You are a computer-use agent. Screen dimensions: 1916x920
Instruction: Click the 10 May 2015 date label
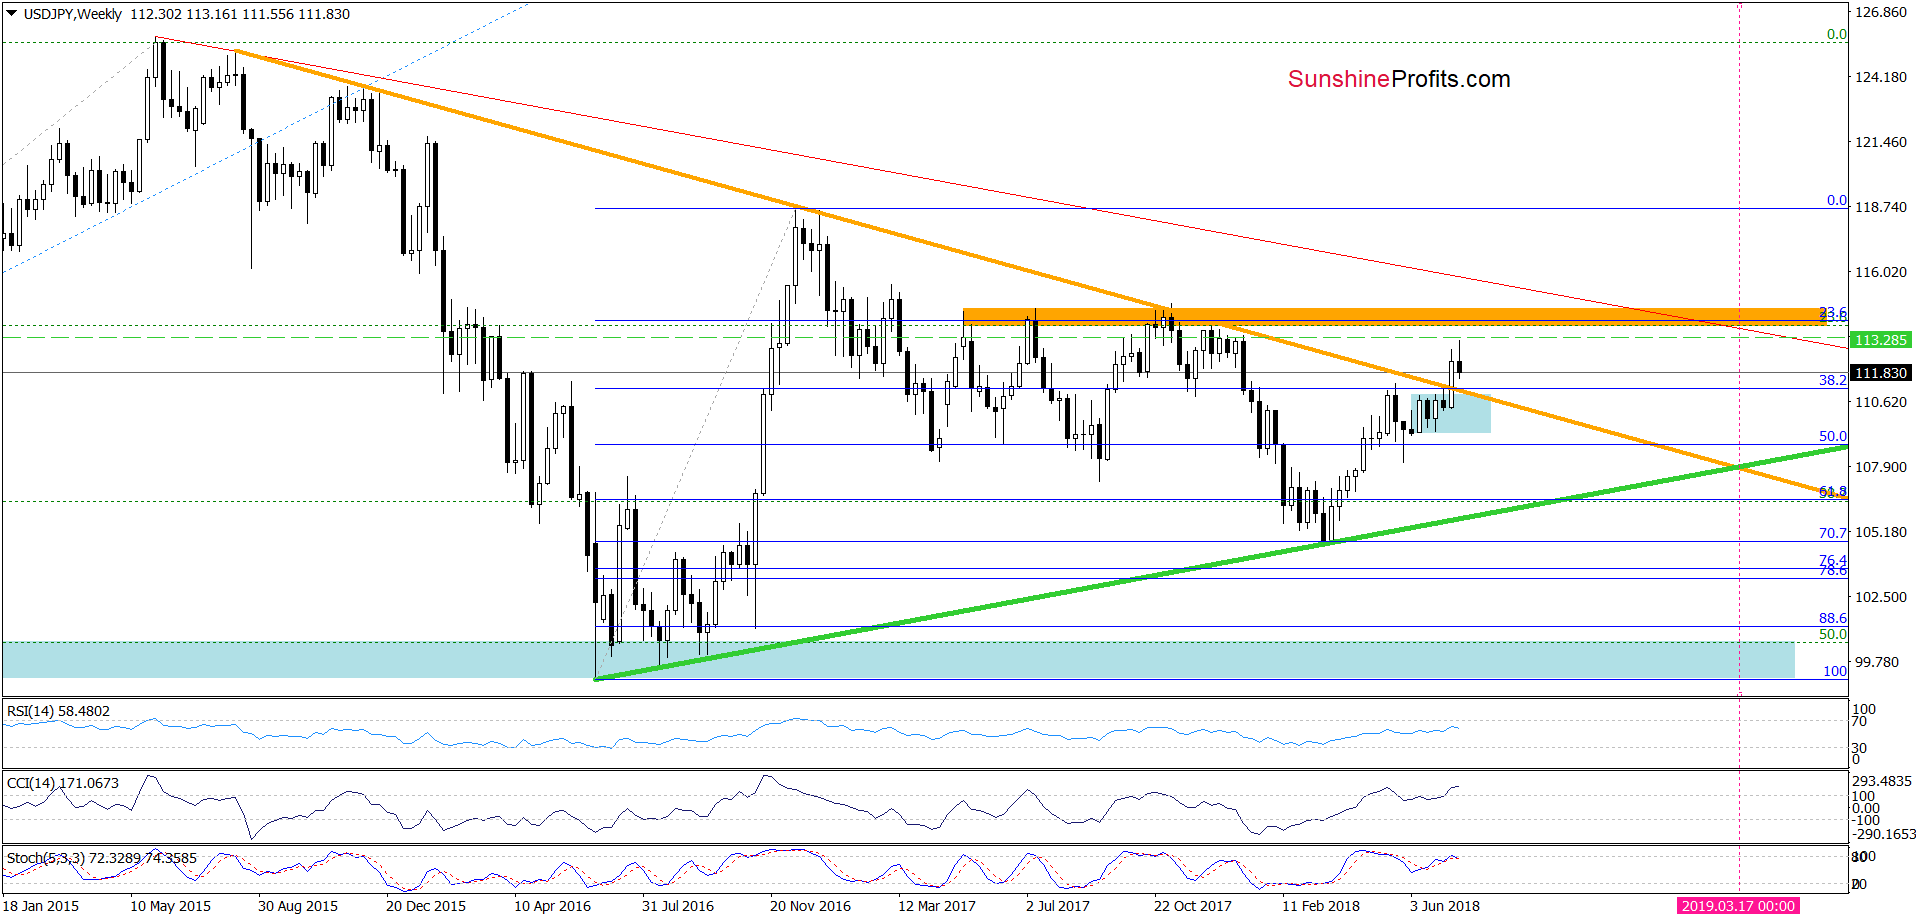tap(170, 906)
